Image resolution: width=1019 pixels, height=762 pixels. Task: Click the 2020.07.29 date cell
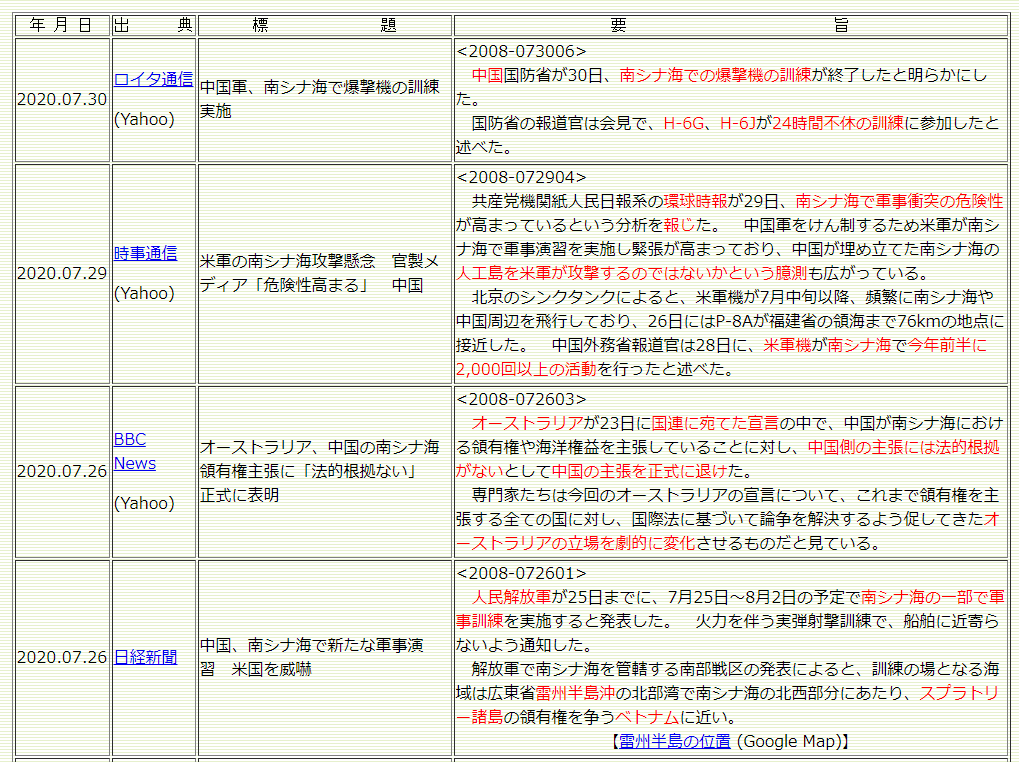(62, 273)
